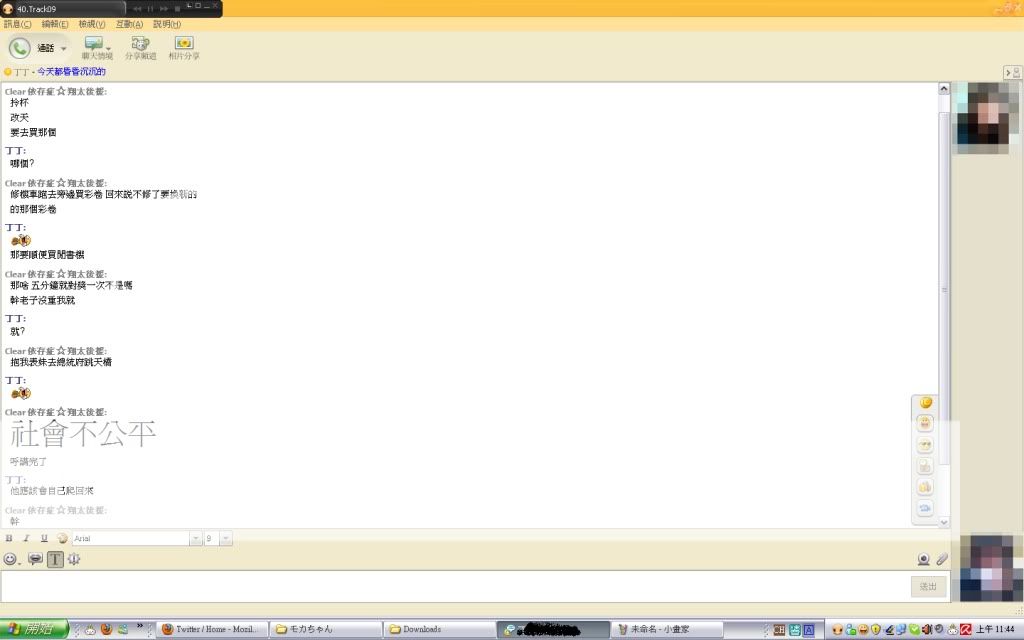1024x640 pixels.
Task: Click the paperclip attach file icon
Action: [x=941, y=559]
